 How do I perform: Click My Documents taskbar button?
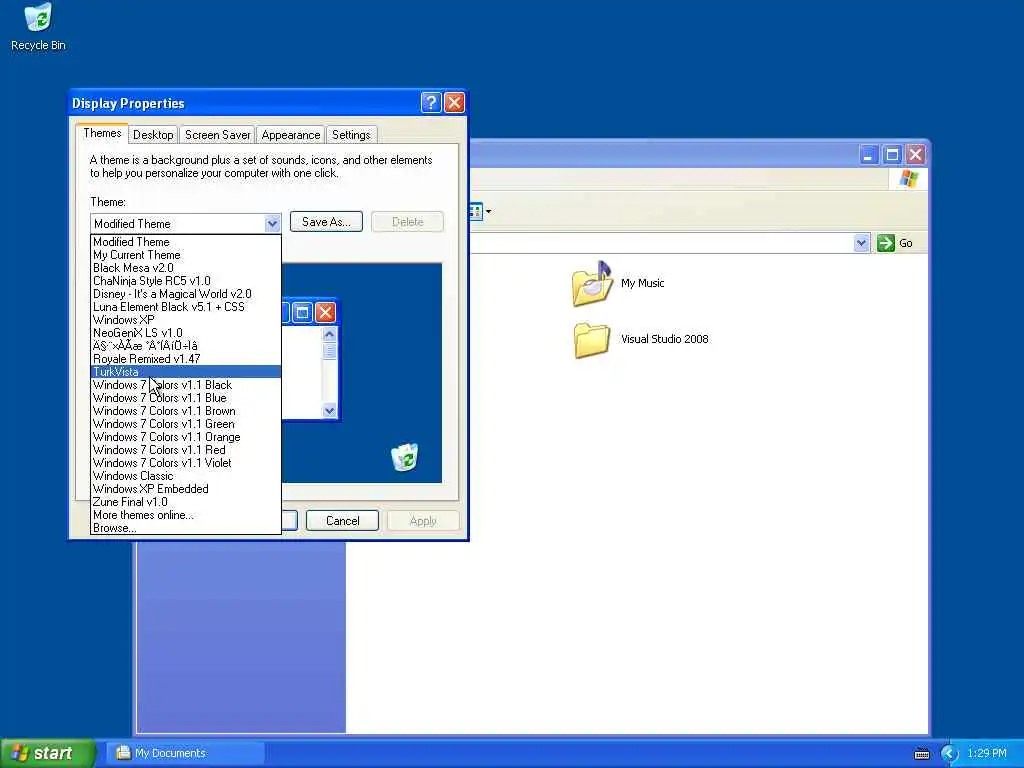[185, 753]
